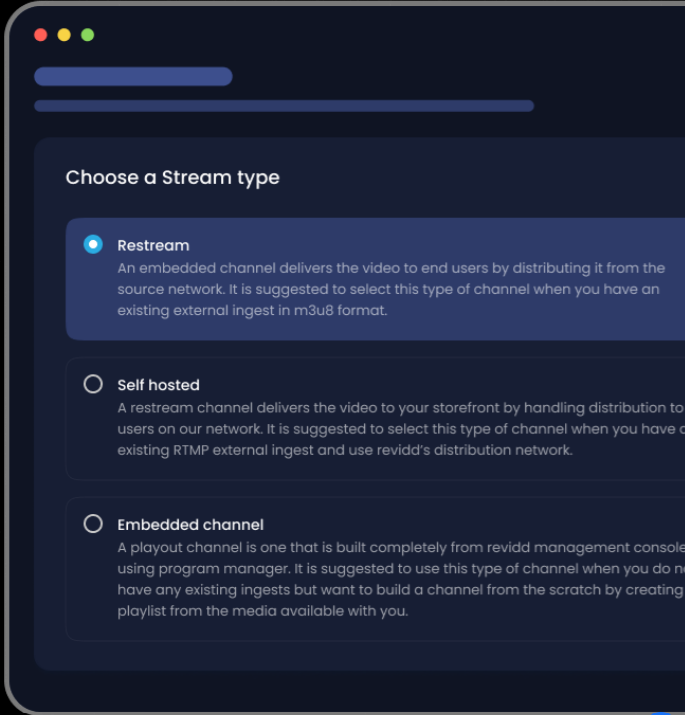
Task: Click the short blue placeholder title bar
Action: pos(133,77)
